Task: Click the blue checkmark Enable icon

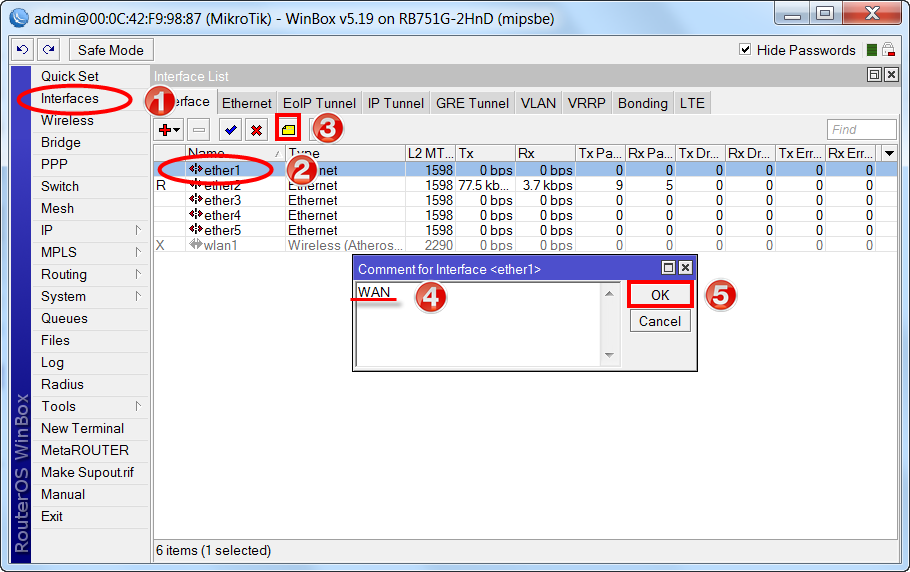Action: pyautogui.click(x=231, y=130)
